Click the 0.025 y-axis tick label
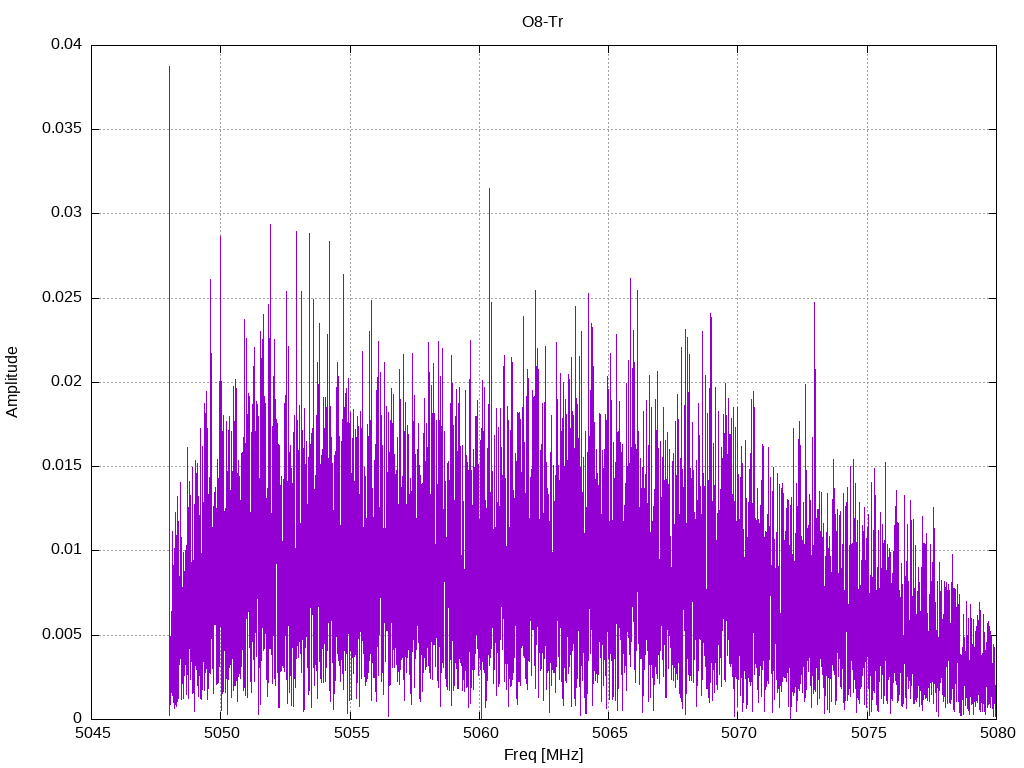This screenshot has height=768, width=1024. click(x=62, y=297)
